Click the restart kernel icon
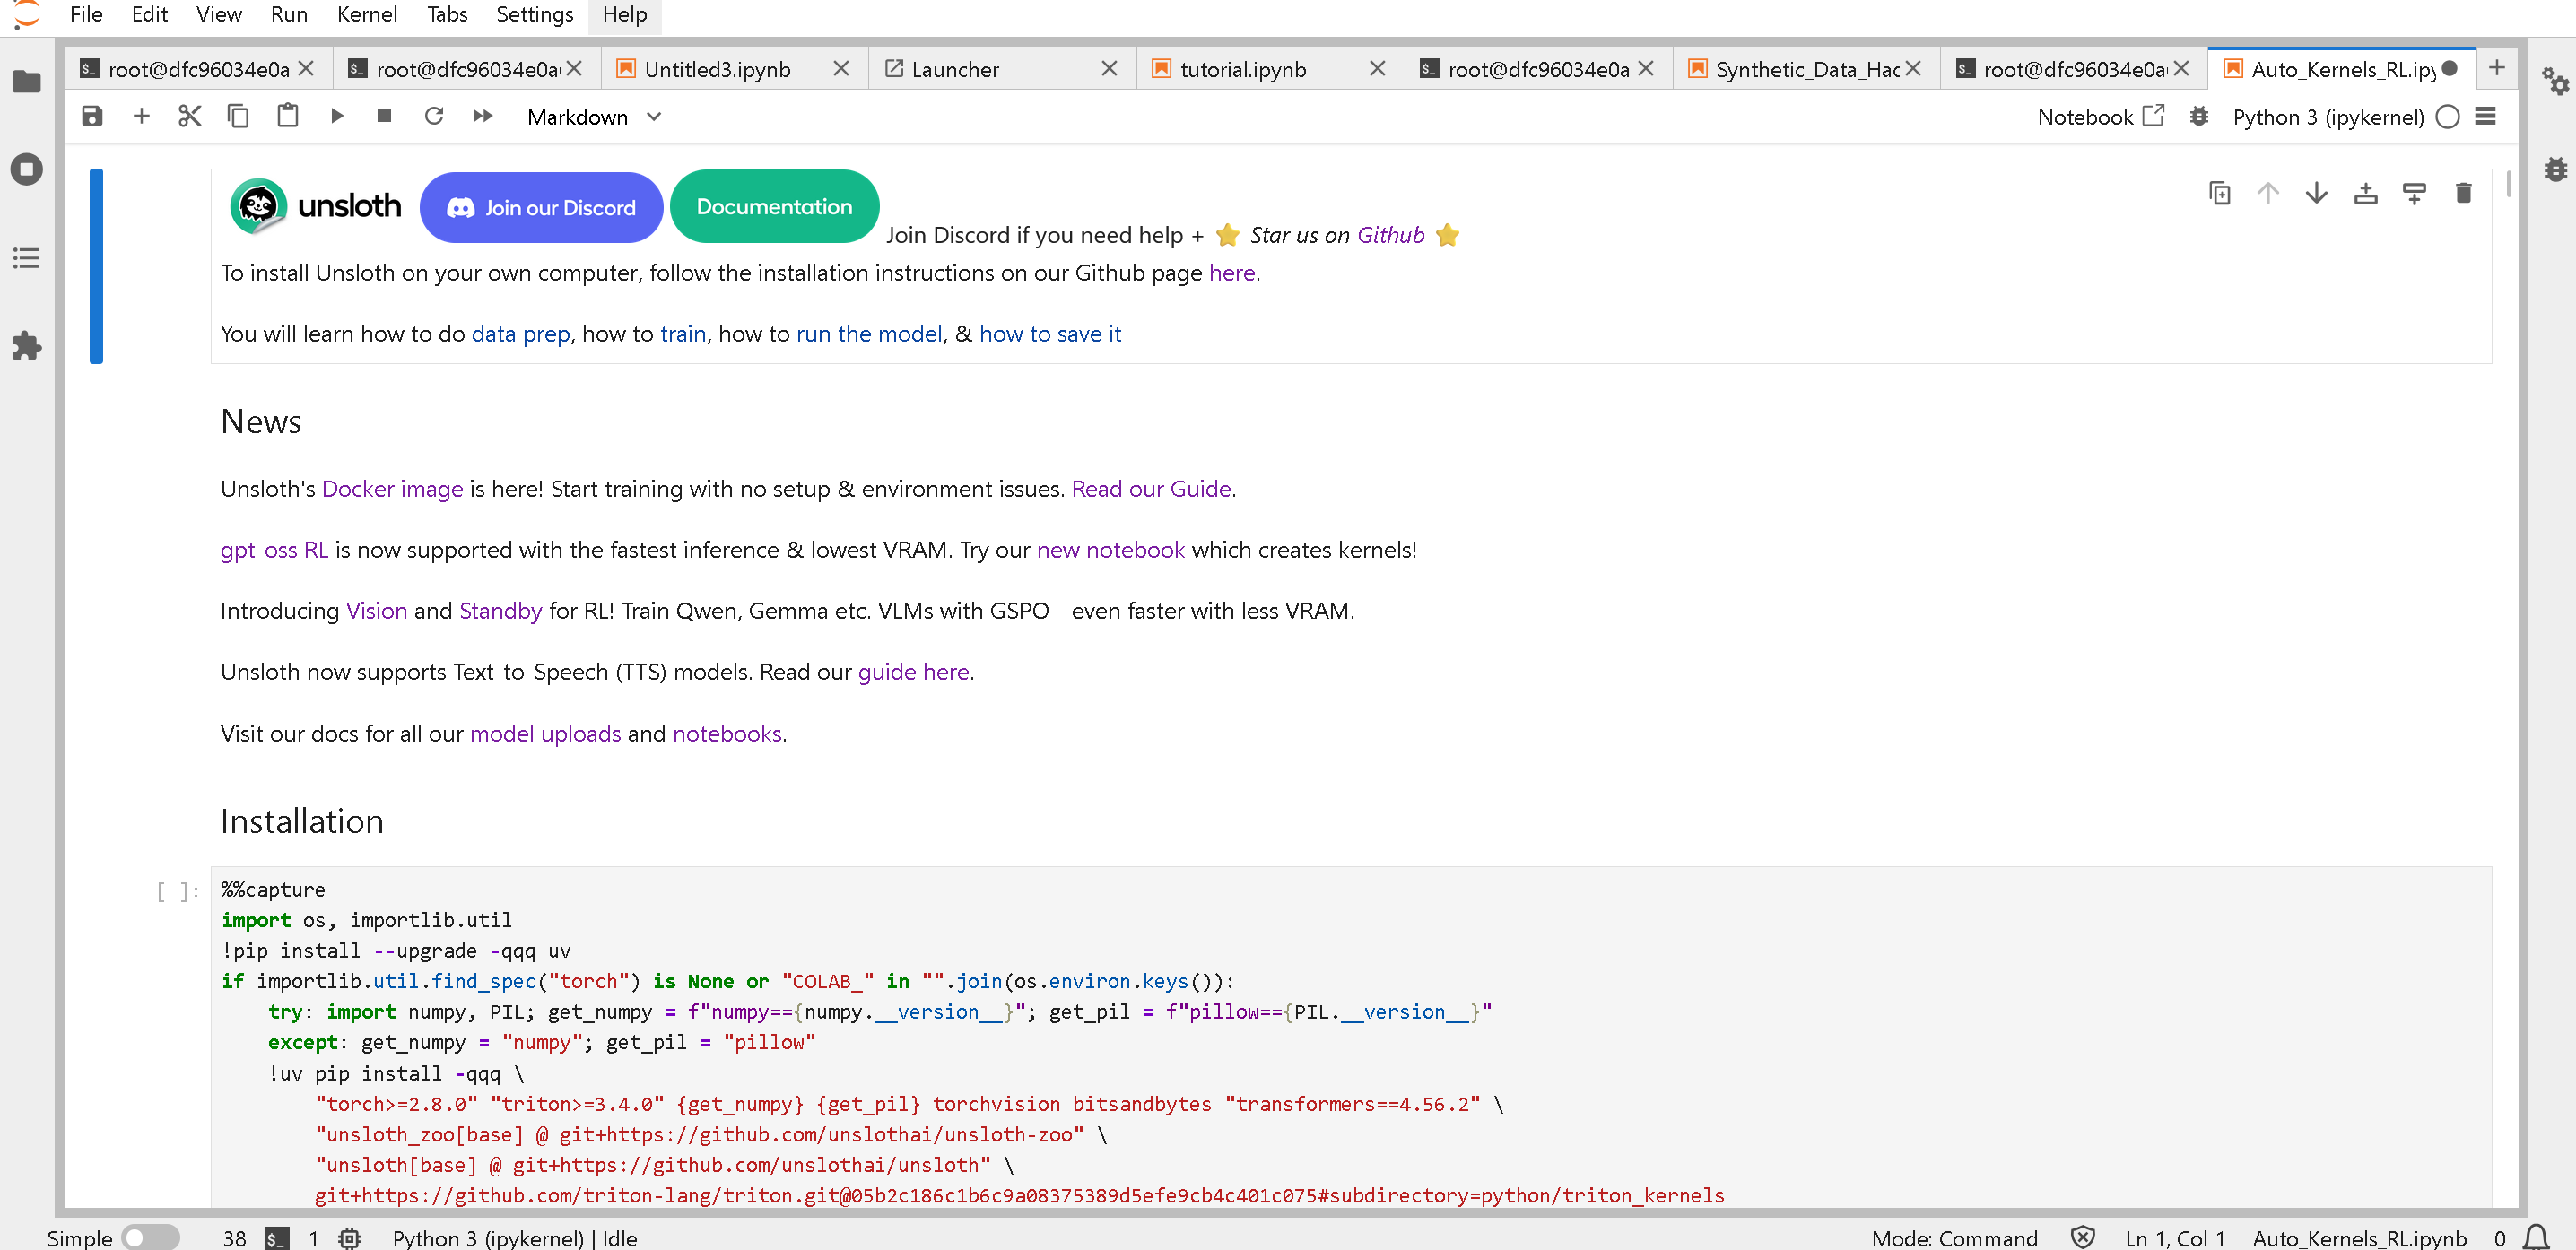This screenshot has height=1250, width=2576. [433, 117]
